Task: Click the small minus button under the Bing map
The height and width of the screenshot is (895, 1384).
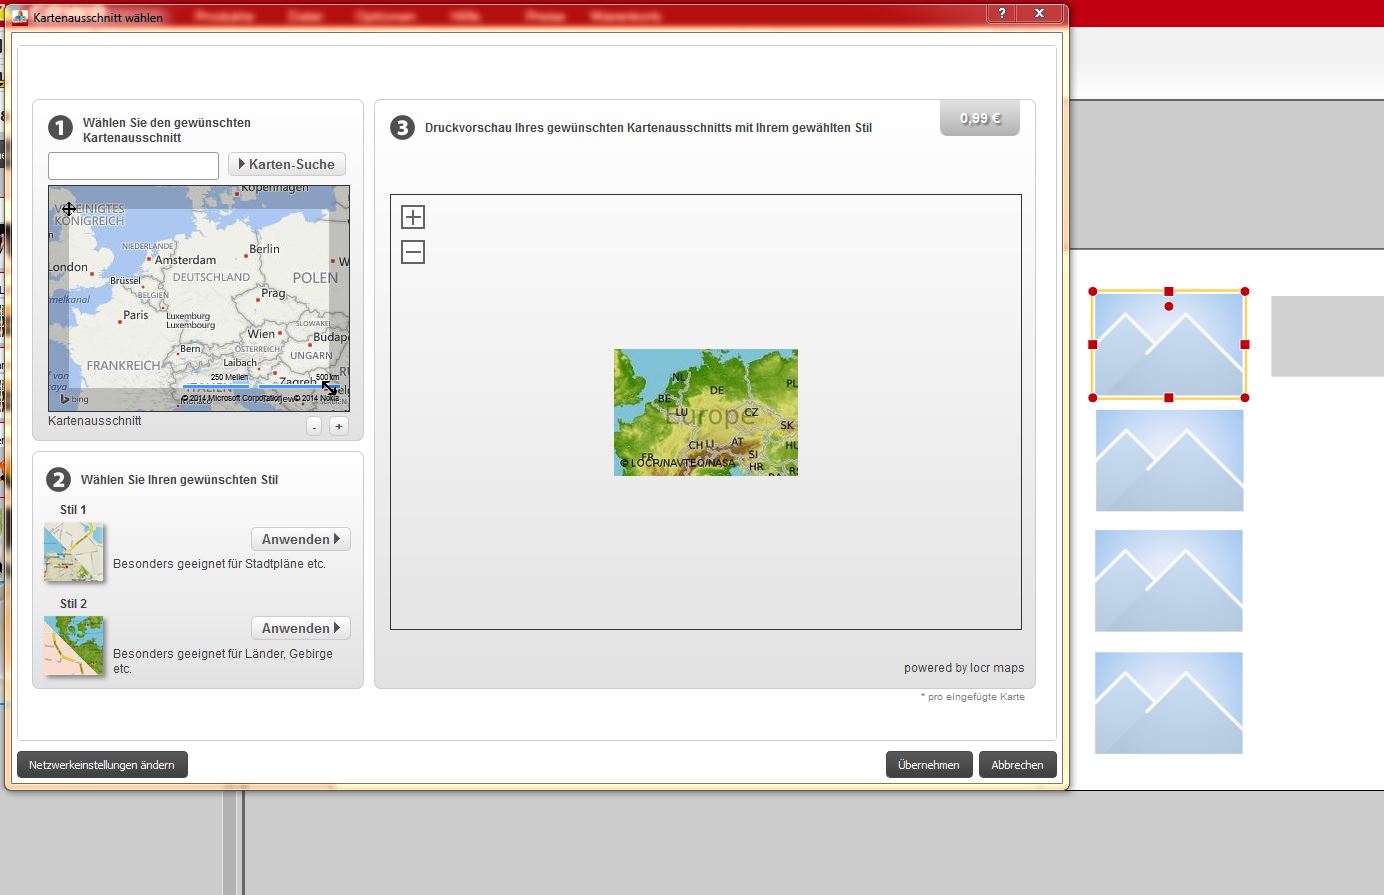Action: click(x=314, y=426)
